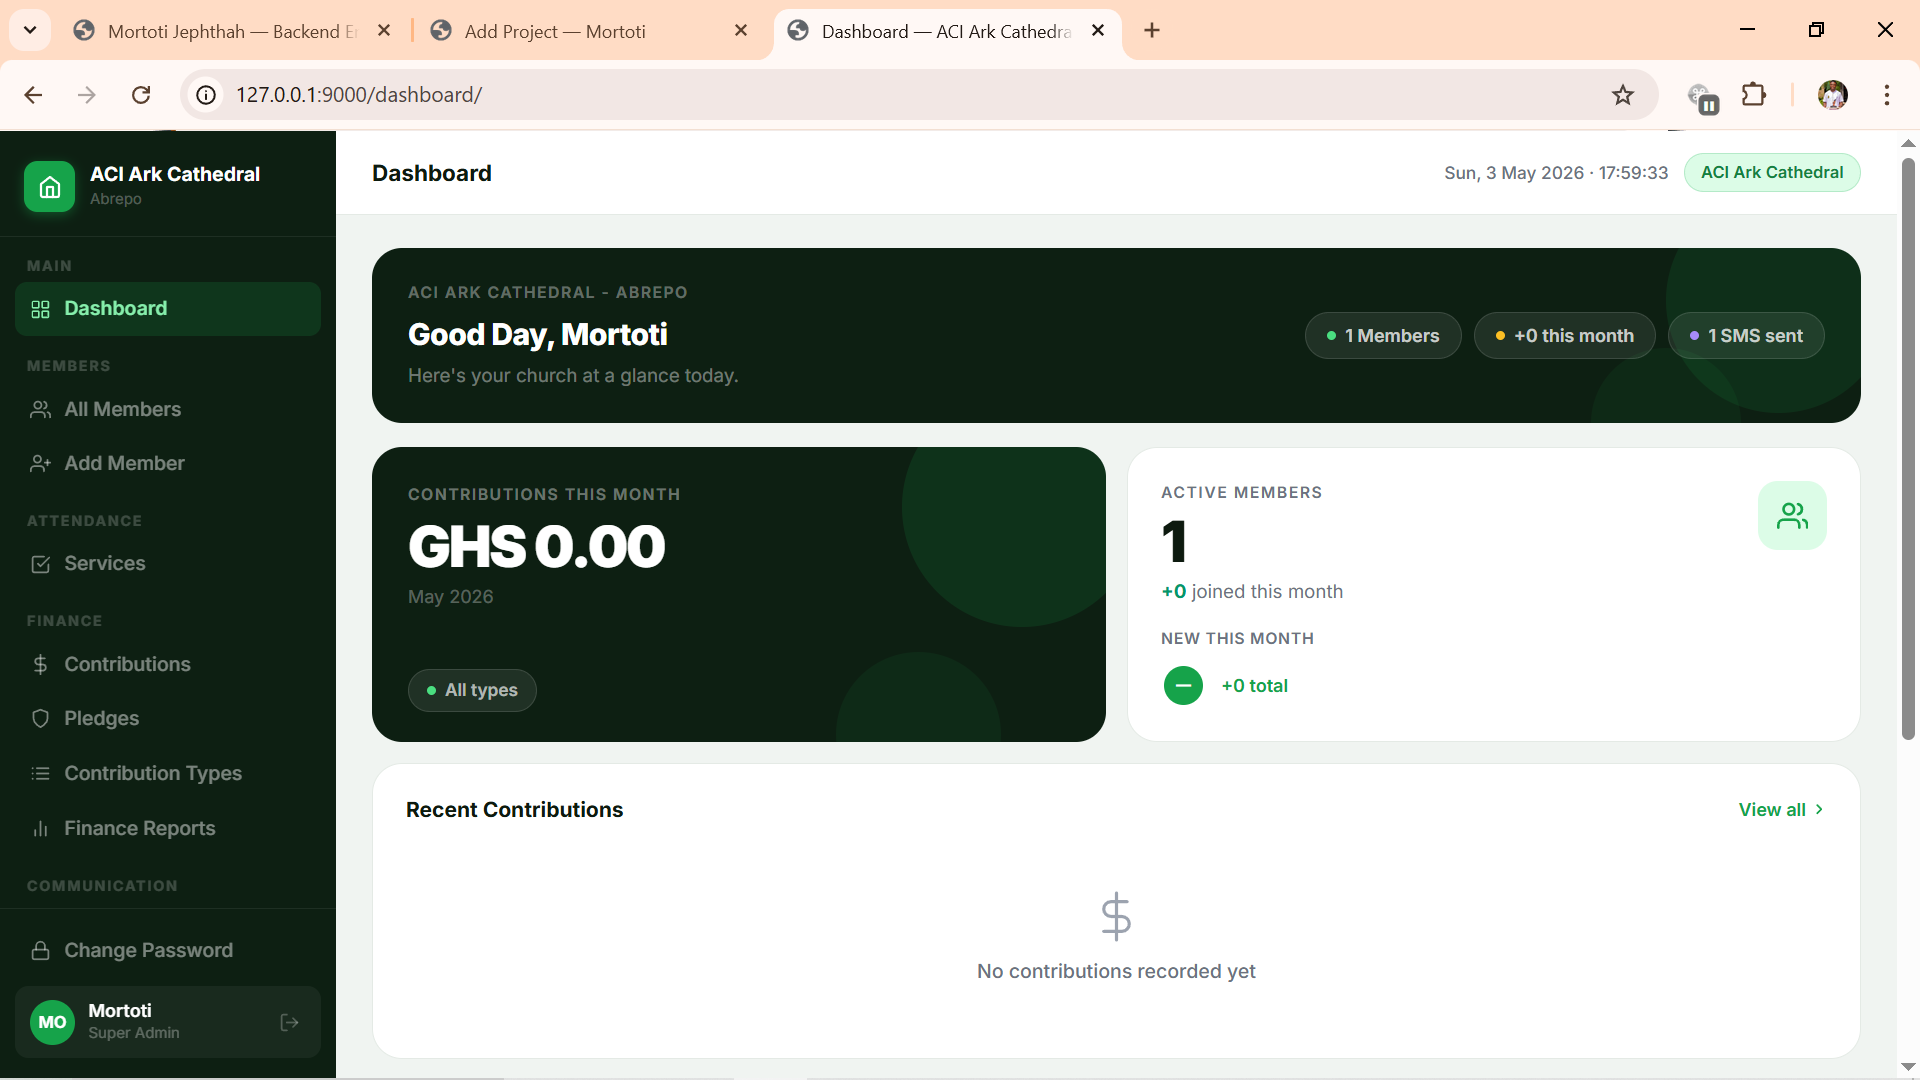1920x1080 pixels.
Task: Click the 'Good Day, Mortoti' greeting
Action: [x=537, y=335]
